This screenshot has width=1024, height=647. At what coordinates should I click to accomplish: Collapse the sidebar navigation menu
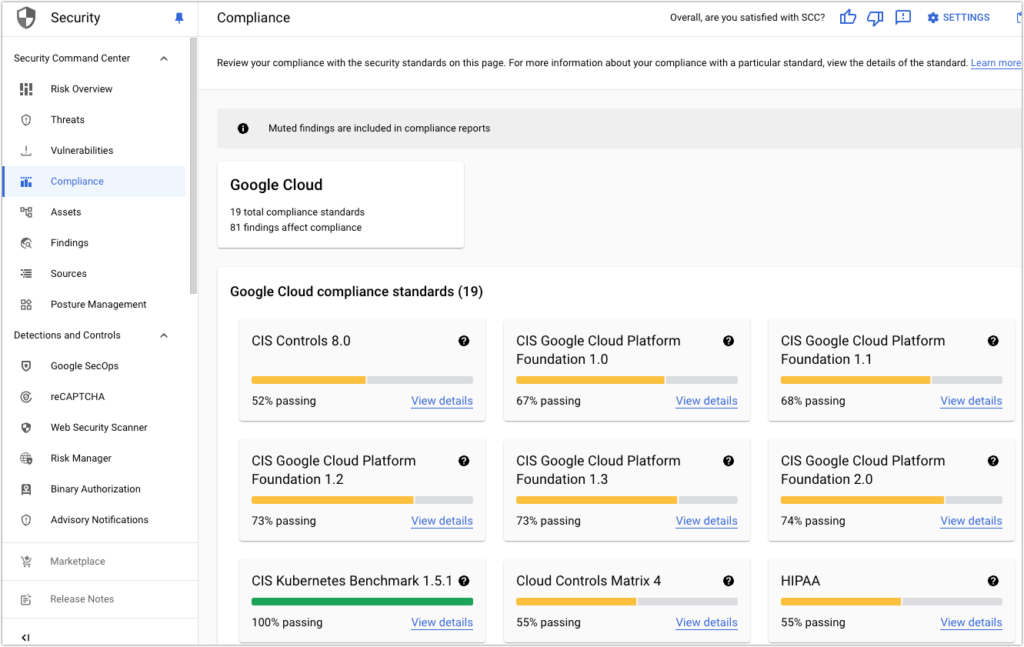(25, 637)
